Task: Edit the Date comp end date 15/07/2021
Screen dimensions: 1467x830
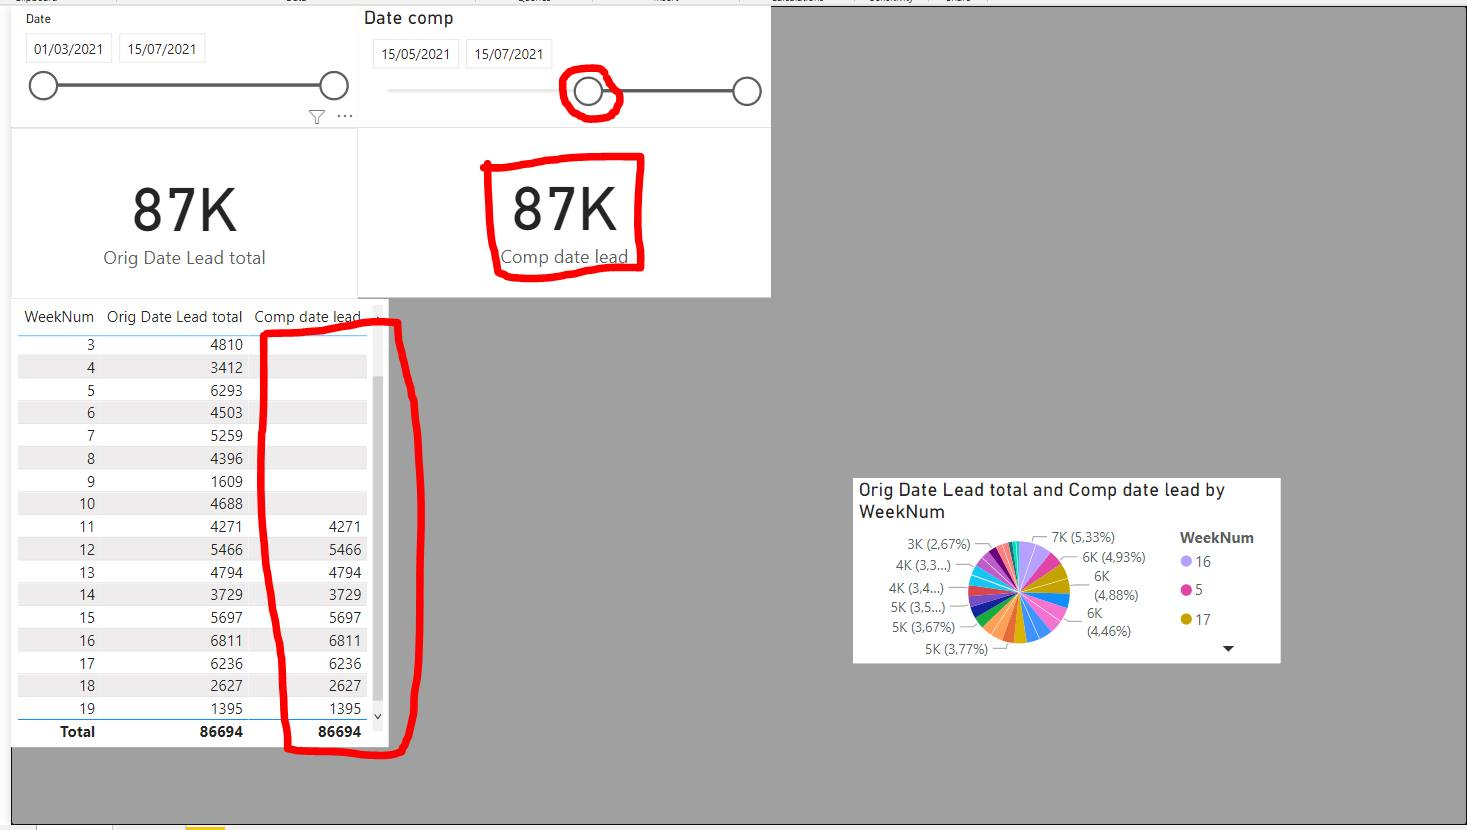Action: [x=509, y=54]
